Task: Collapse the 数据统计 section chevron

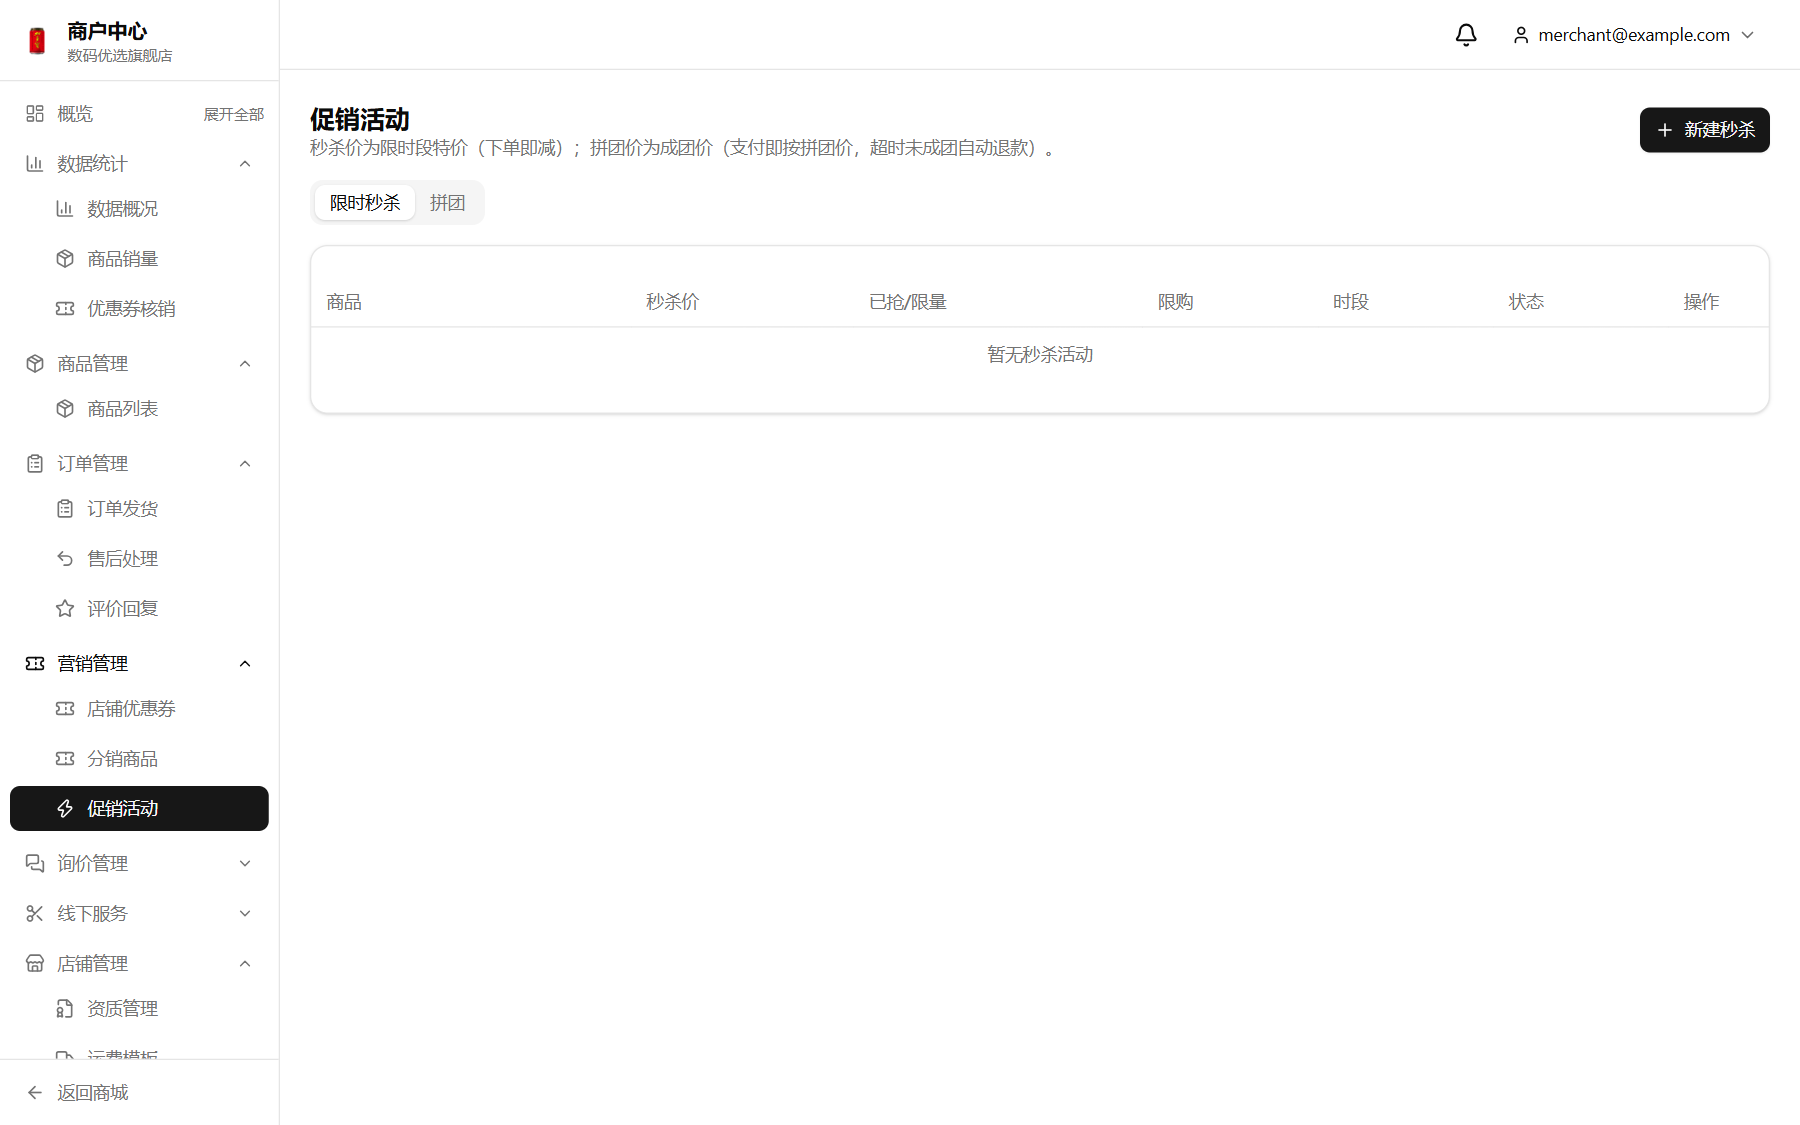Action: [245, 164]
